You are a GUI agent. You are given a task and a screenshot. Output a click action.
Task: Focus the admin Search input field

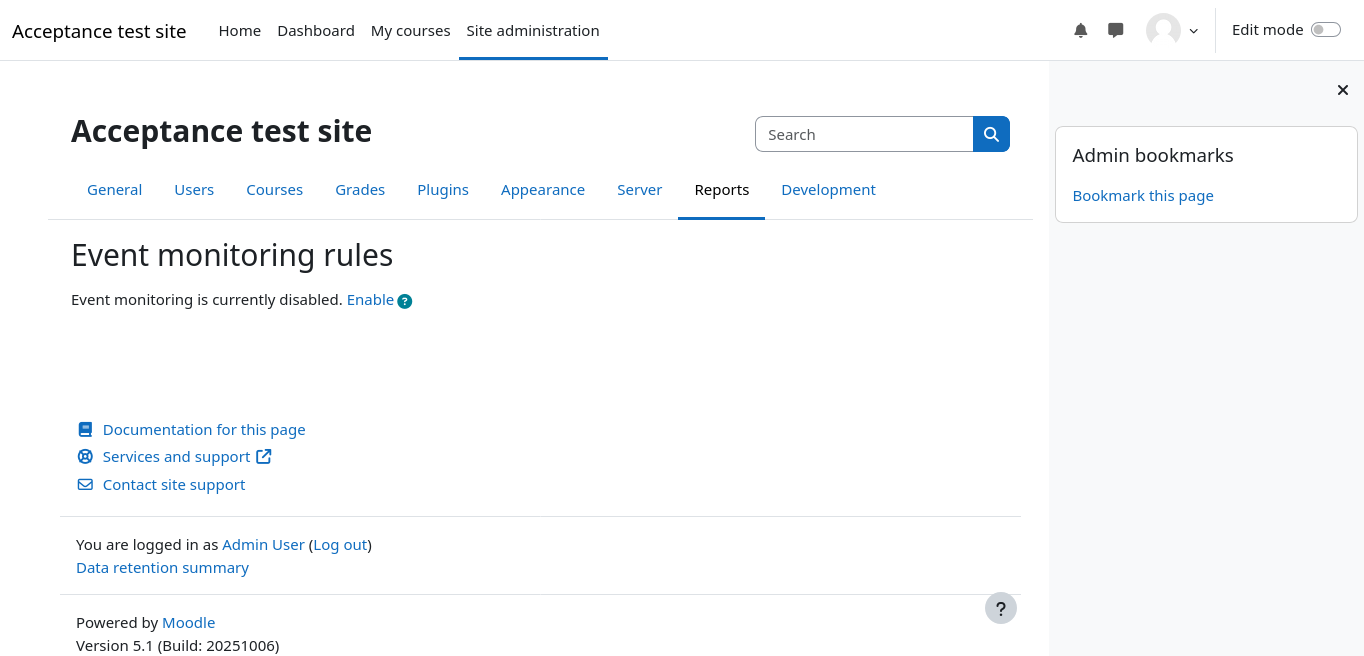point(864,134)
